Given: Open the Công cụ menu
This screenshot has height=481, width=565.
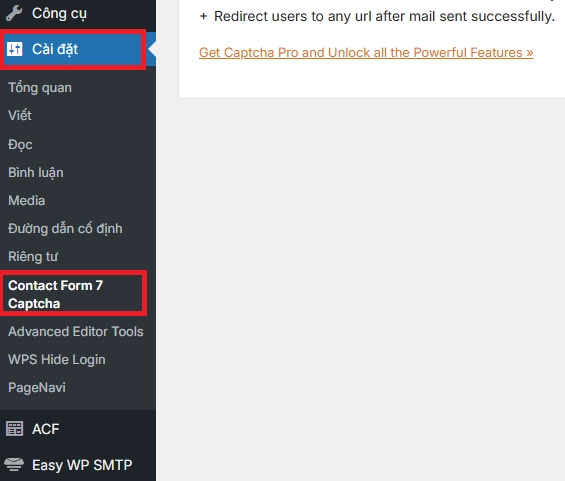Looking at the screenshot, I should 78,14.
